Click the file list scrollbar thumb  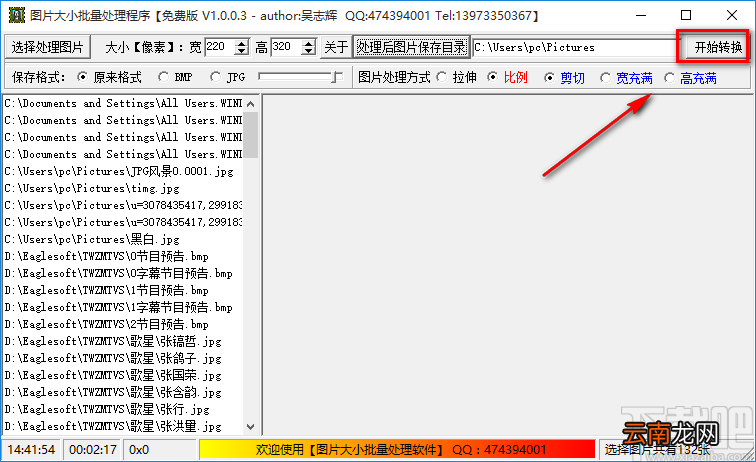250,135
